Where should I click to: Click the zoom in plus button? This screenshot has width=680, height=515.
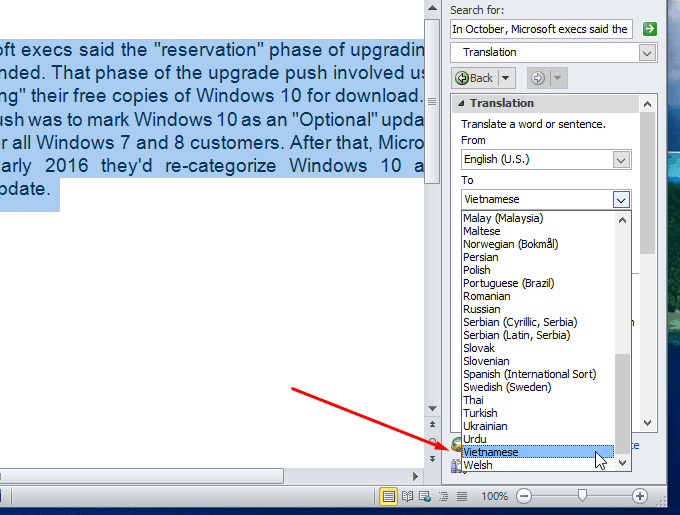coord(640,496)
